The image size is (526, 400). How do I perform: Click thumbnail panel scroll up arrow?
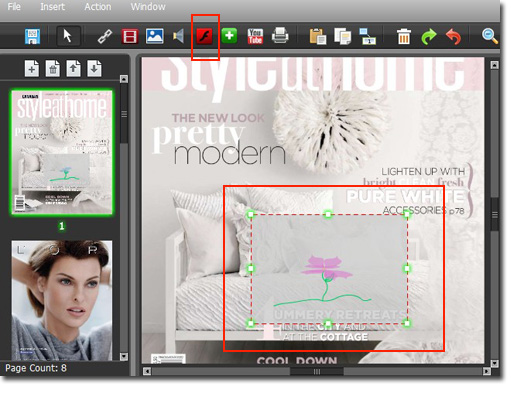coord(124,79)
